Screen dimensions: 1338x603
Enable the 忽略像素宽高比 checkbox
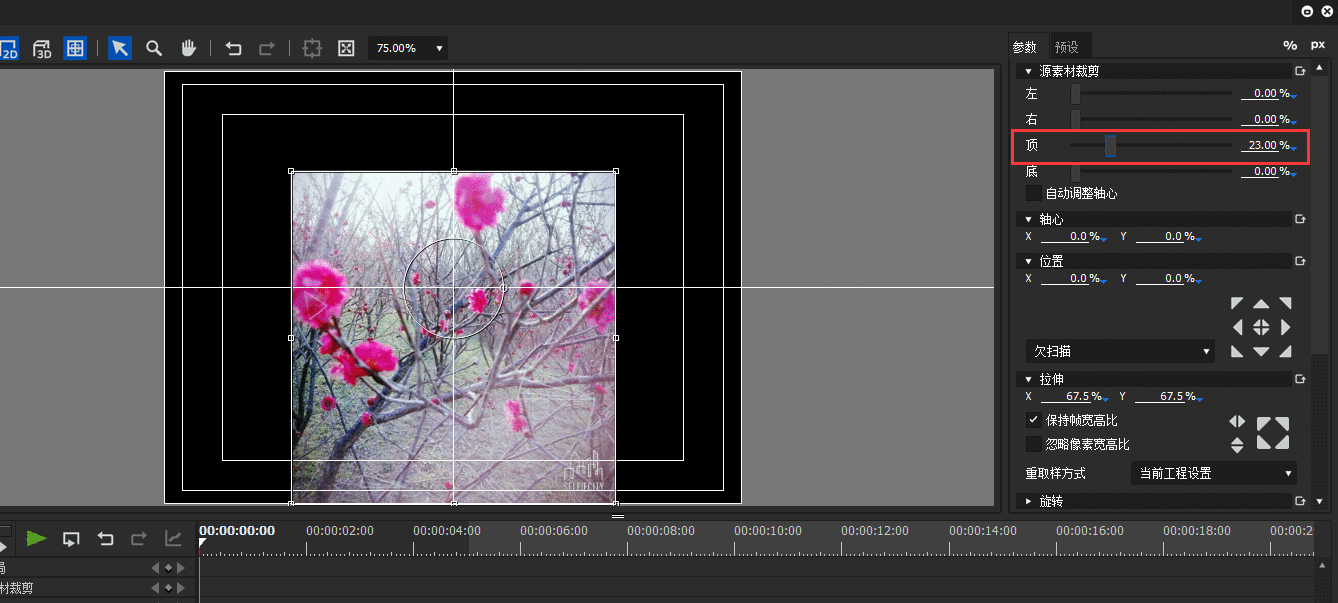[x=1034, y=444]
